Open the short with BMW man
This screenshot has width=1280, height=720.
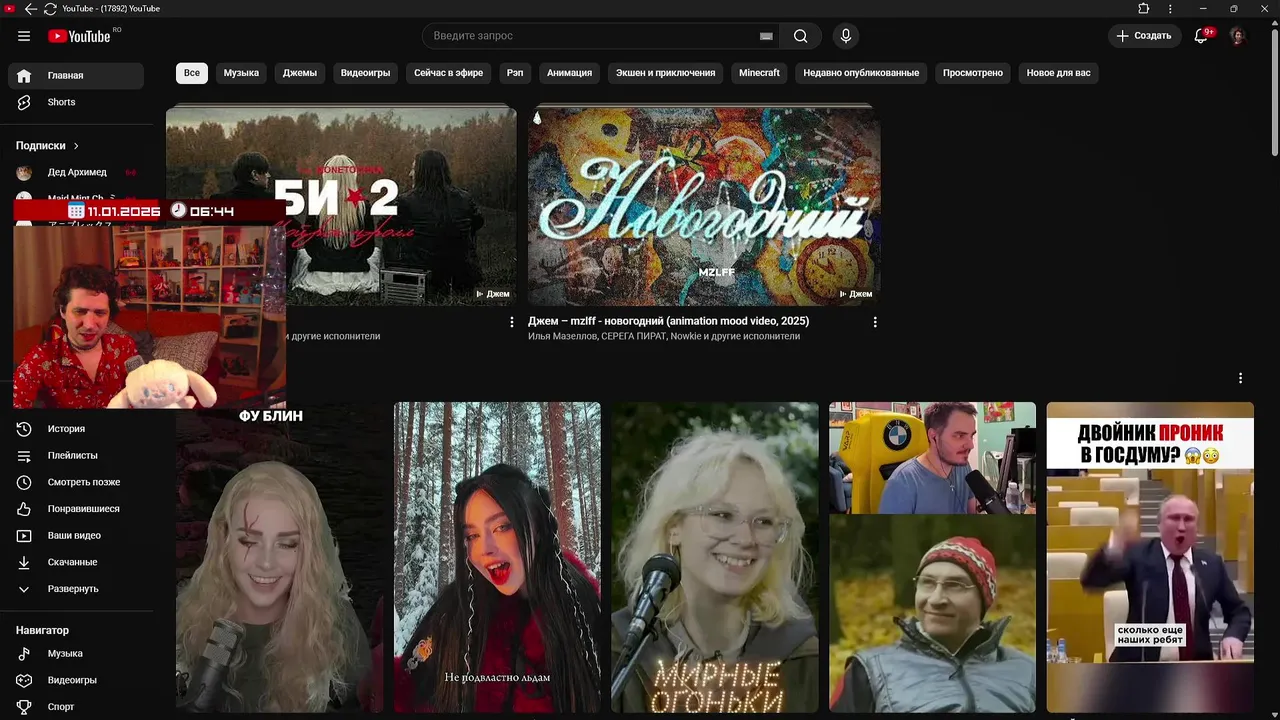(x=932, y=558)
